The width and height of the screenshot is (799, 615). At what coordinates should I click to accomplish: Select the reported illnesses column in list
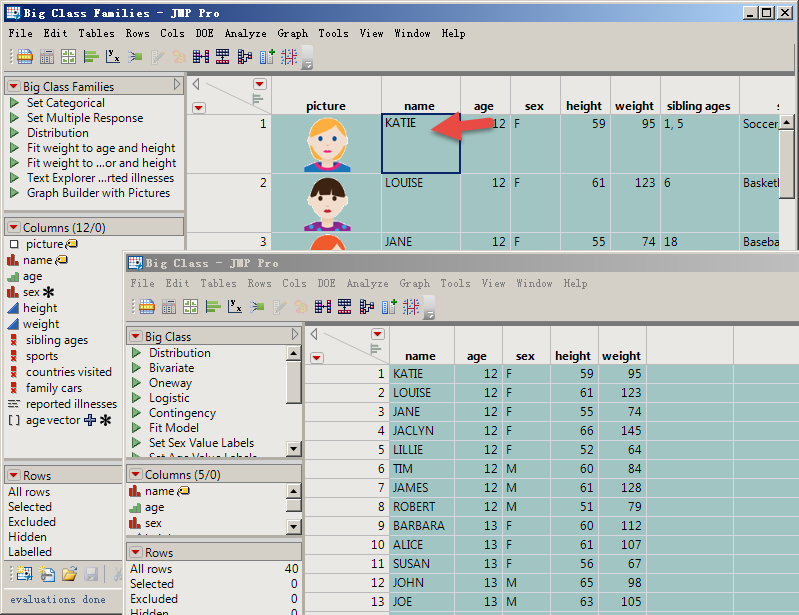pos(71,404)
